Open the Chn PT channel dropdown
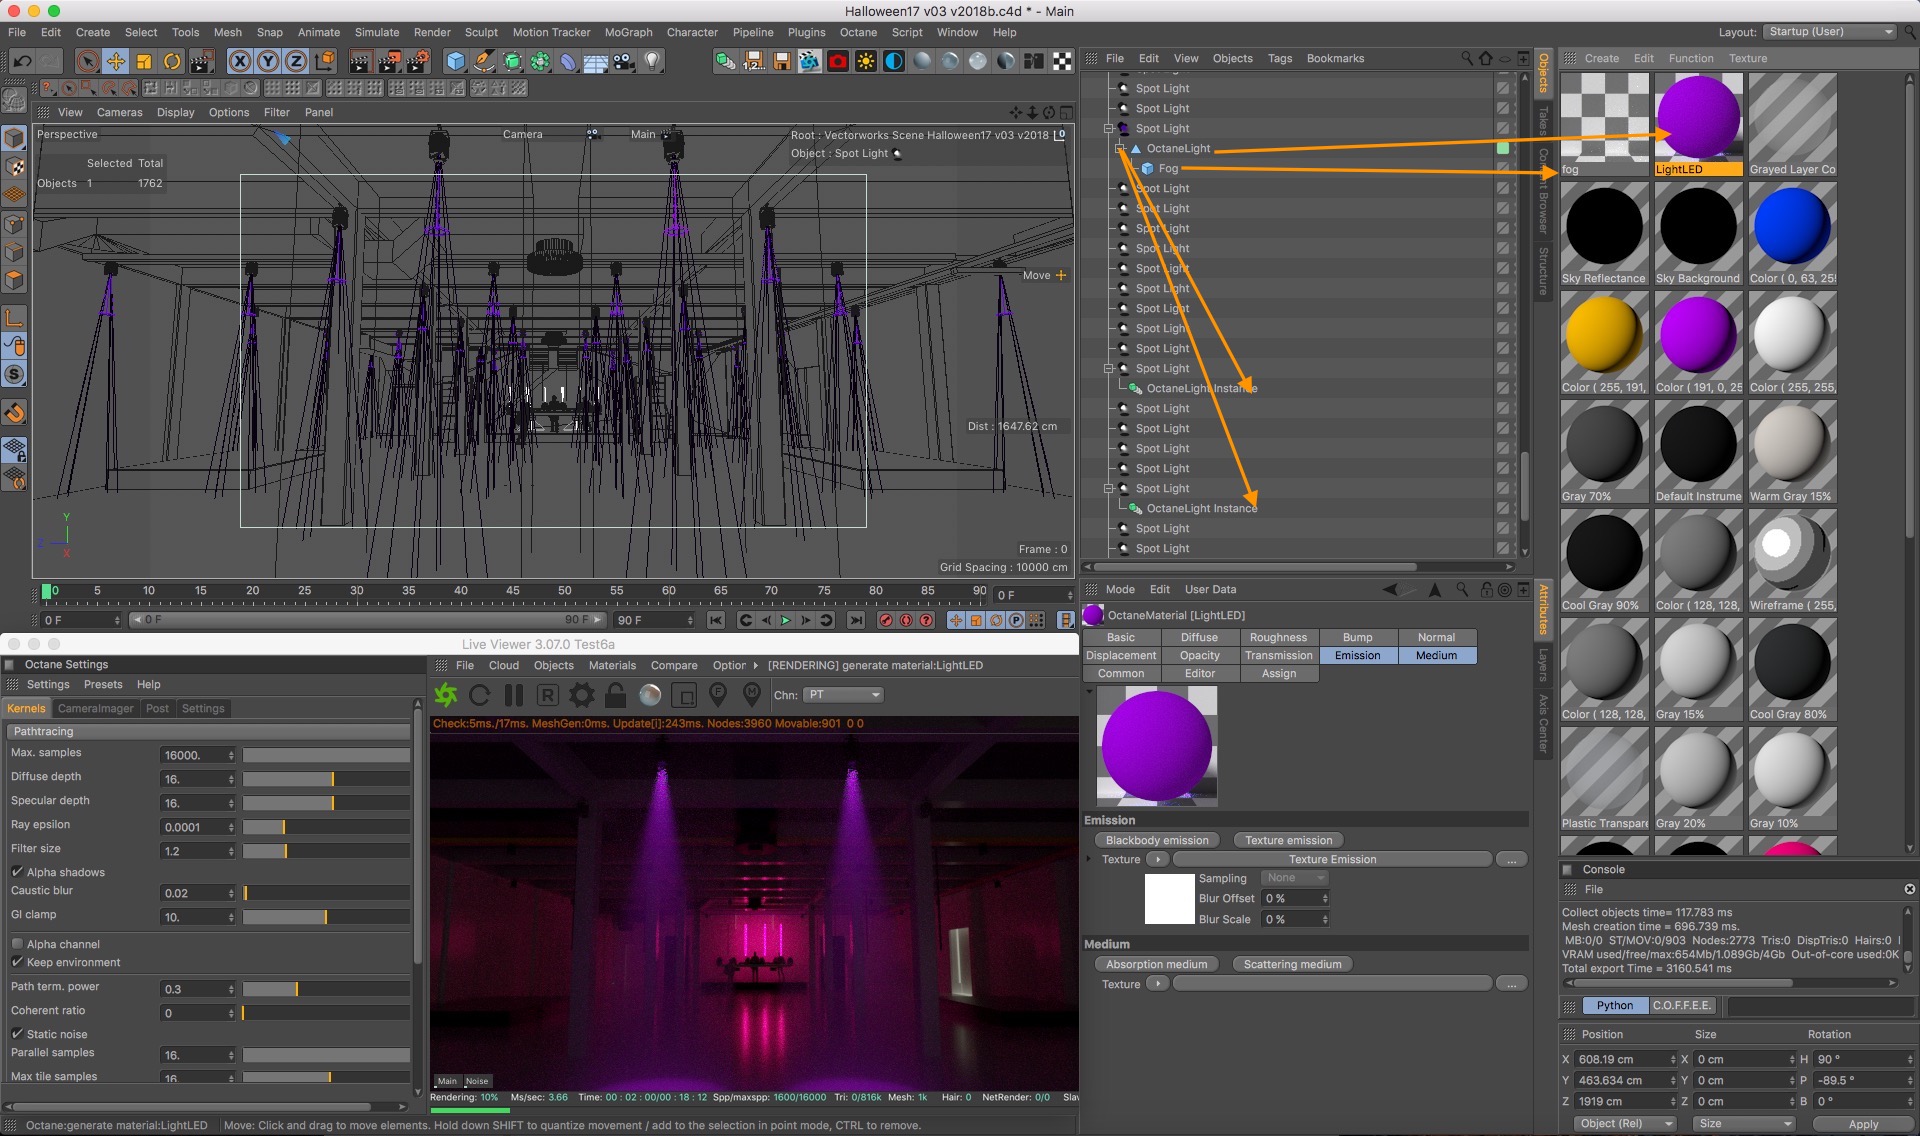Image resolution: width=1920 pixels, height=1136 pixels. pyautogui.click(x=844, y=695)
